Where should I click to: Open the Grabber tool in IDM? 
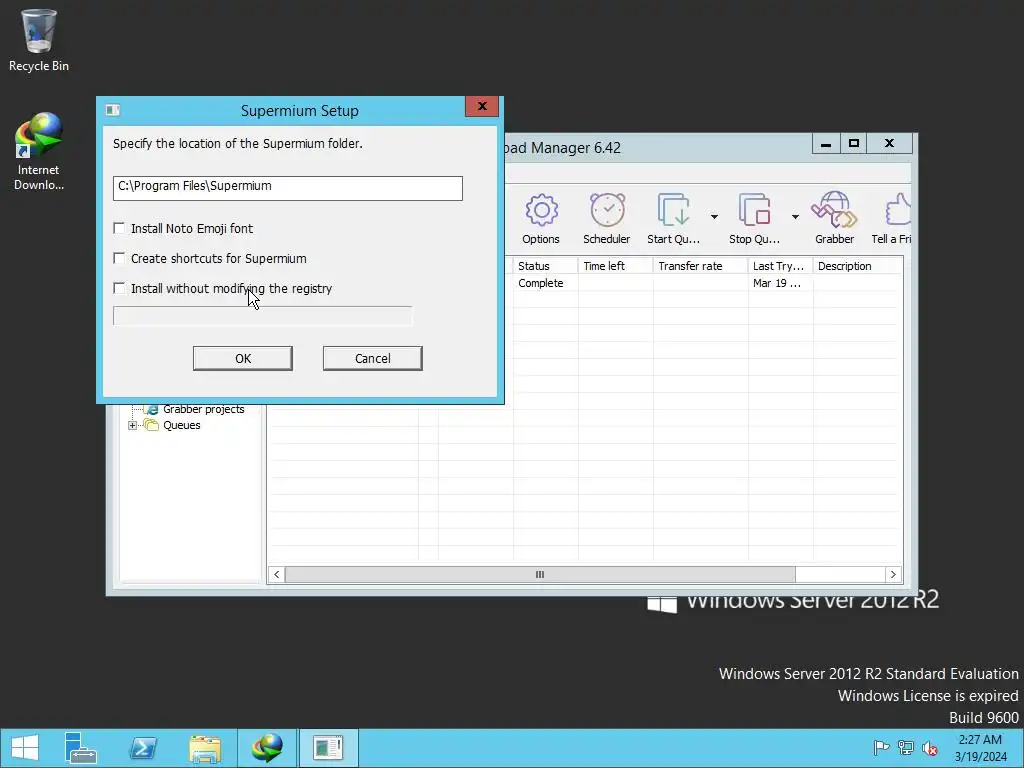[834, 219]
